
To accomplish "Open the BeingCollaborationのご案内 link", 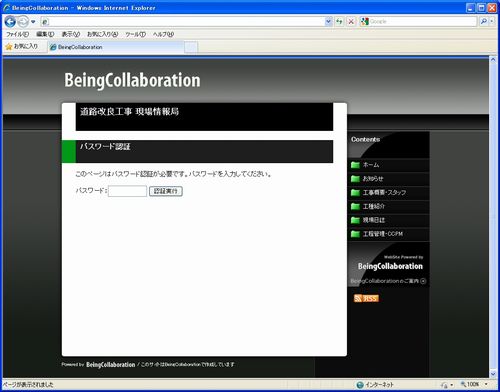I will click(x=388, y=281).
